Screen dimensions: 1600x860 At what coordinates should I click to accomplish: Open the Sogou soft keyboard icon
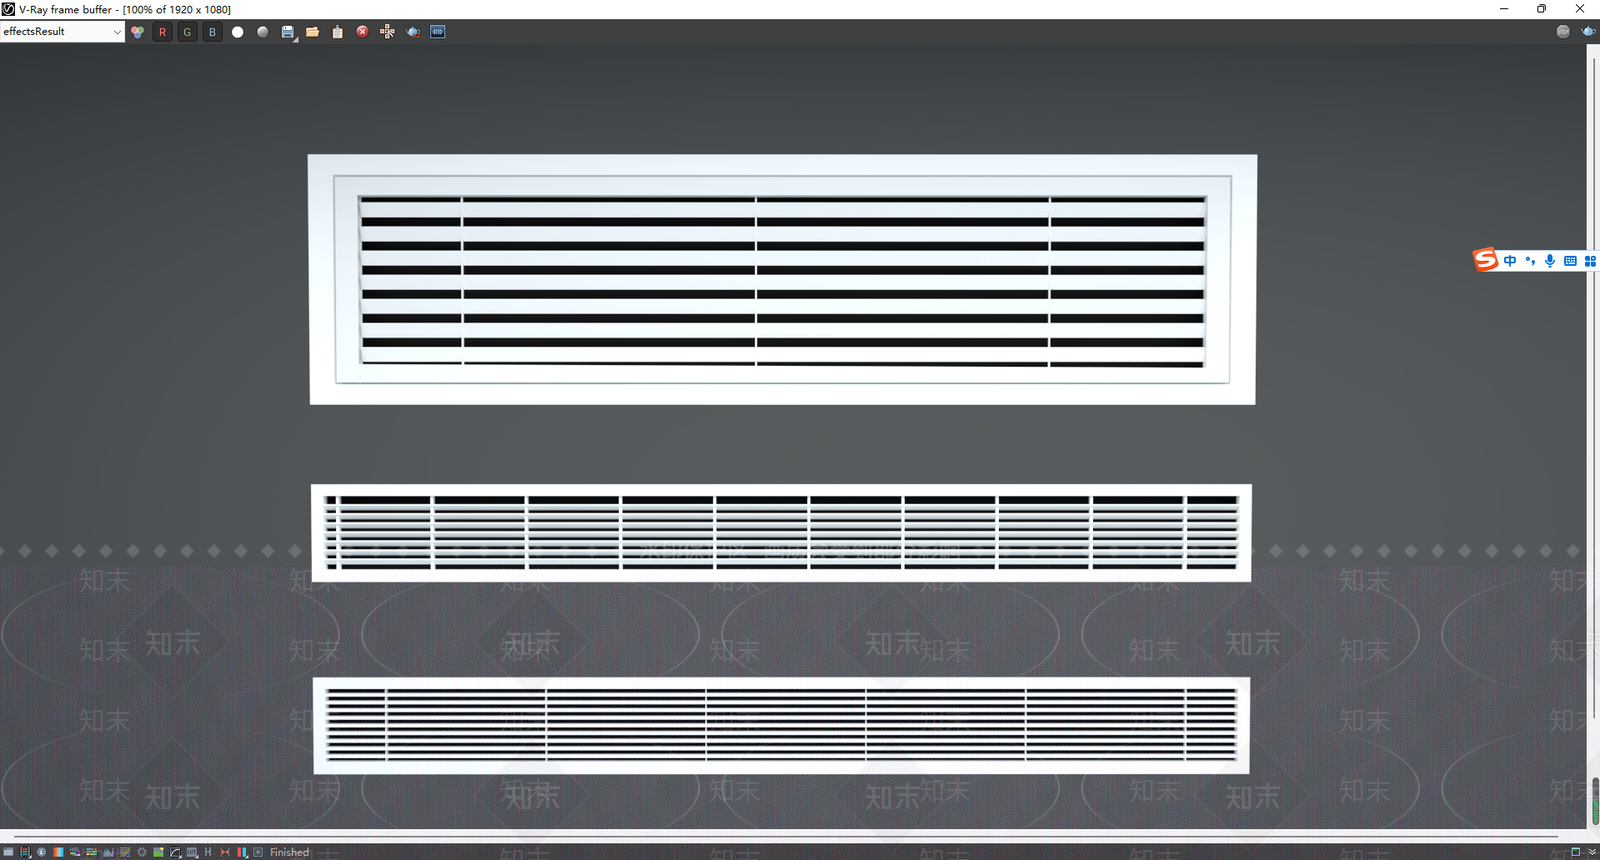(x=1570, y=261)
